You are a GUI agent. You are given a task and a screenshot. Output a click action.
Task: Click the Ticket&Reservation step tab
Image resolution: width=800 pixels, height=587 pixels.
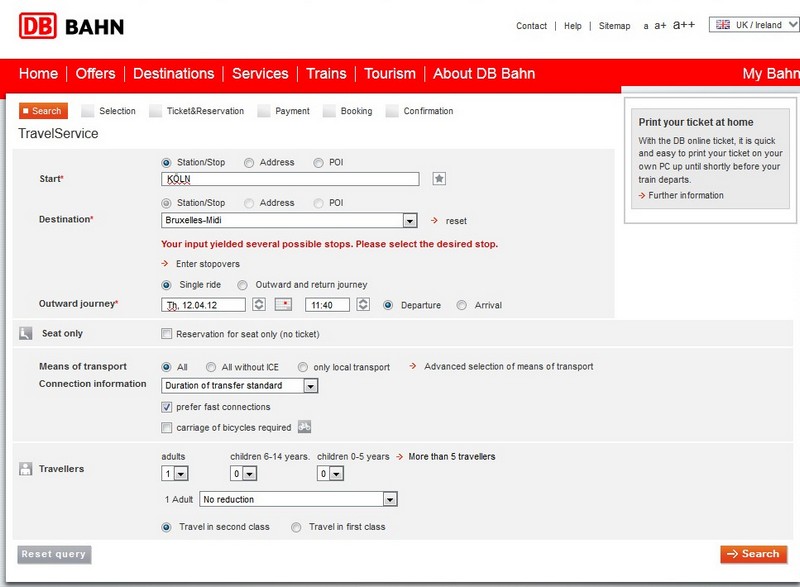coord(197,111)
